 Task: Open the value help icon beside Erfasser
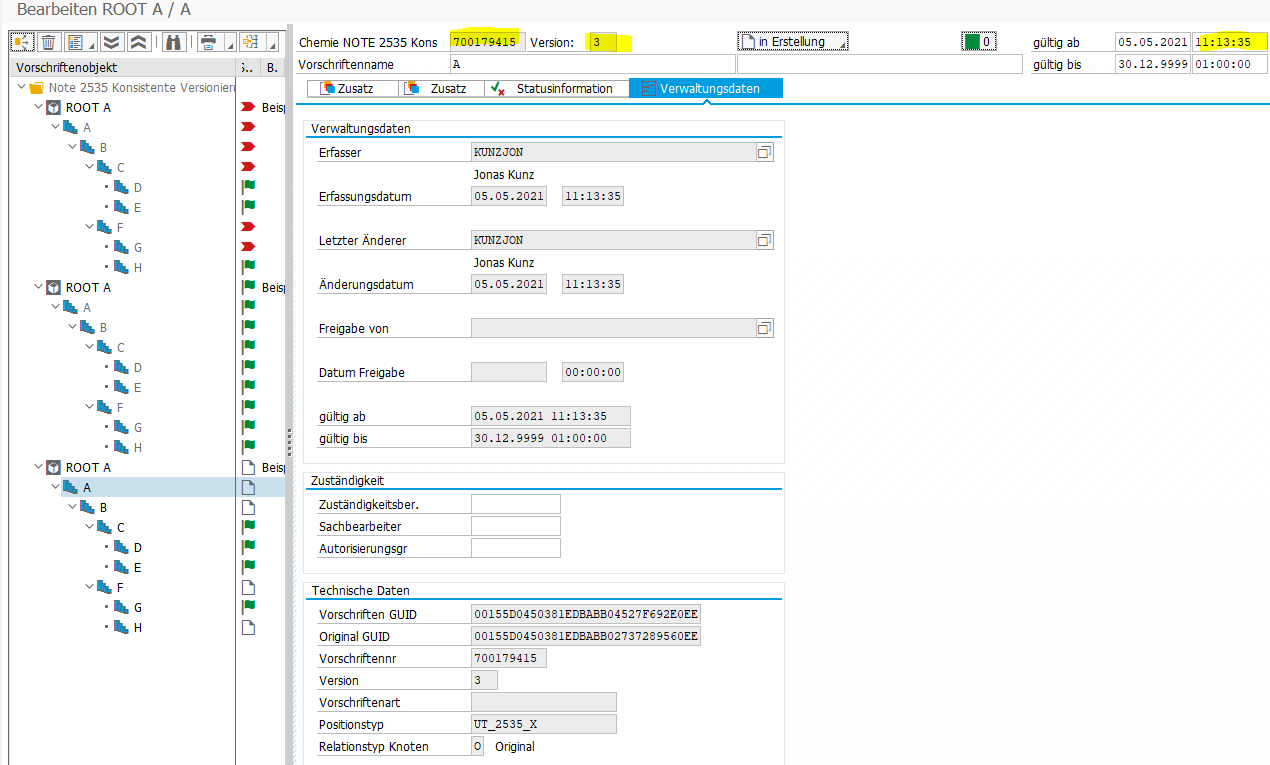(x=764, y=152)
